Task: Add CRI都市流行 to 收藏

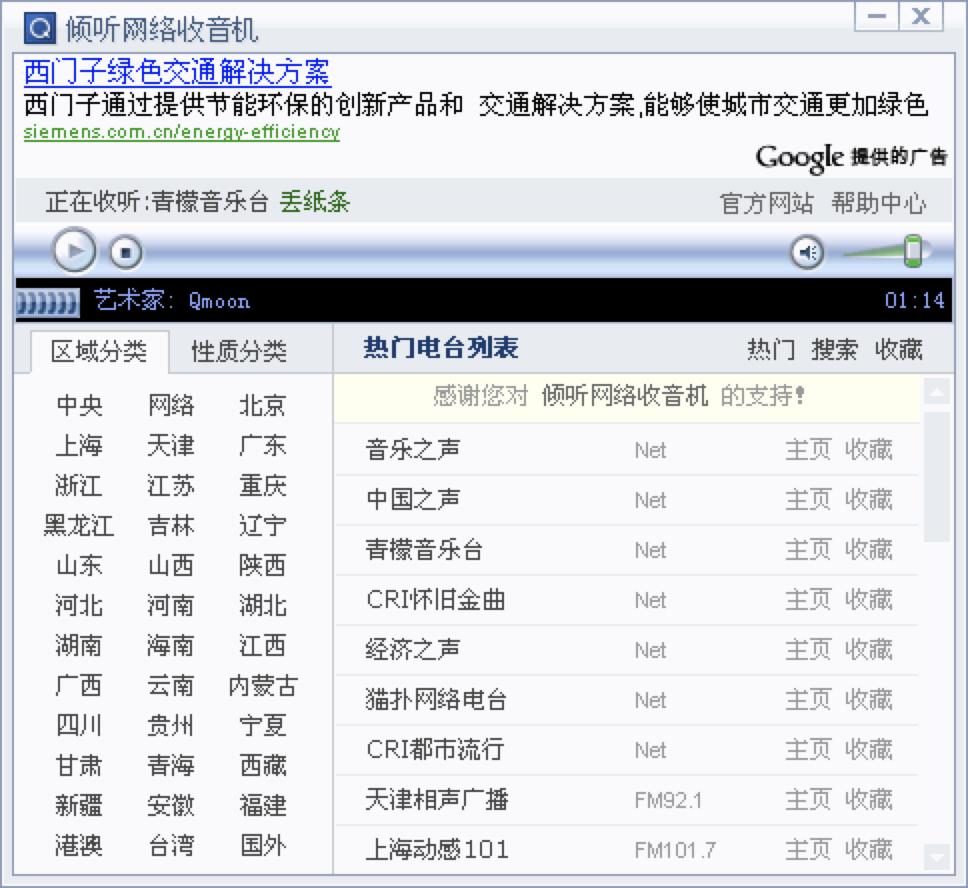Action: pyautogui.click(x=869, y=750)
